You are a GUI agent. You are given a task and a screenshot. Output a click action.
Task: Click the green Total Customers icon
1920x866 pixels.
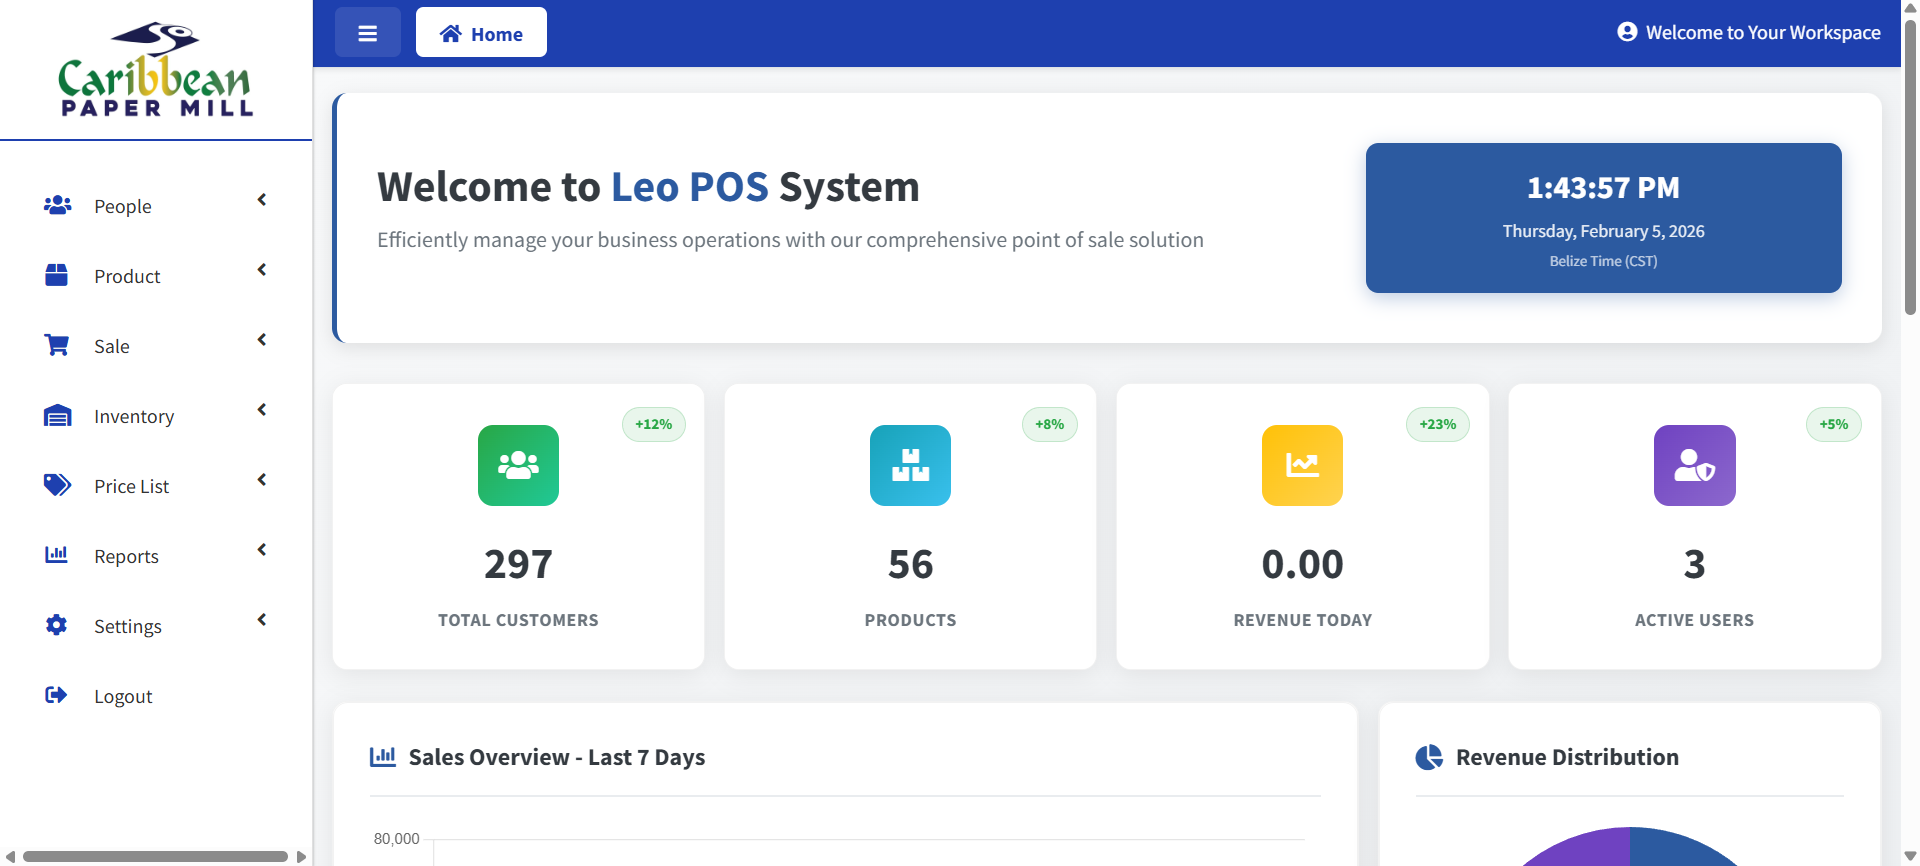click(518, 465)
